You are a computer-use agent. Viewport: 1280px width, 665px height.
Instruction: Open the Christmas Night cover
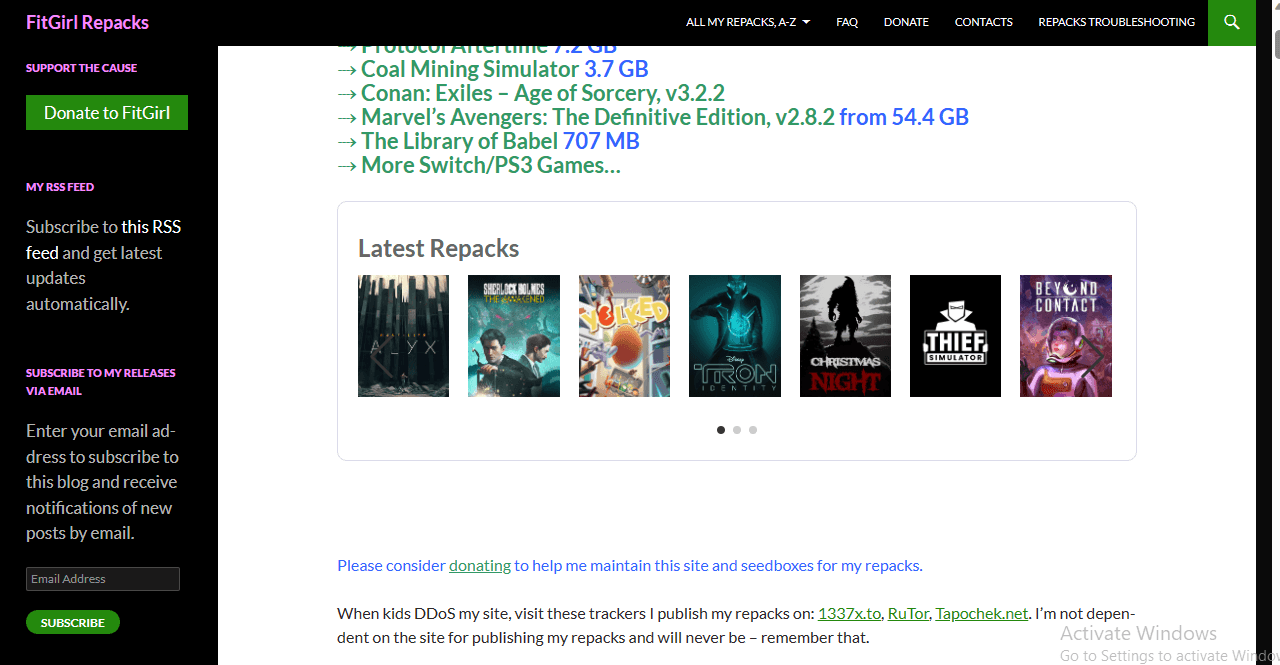tap(845, 336)
